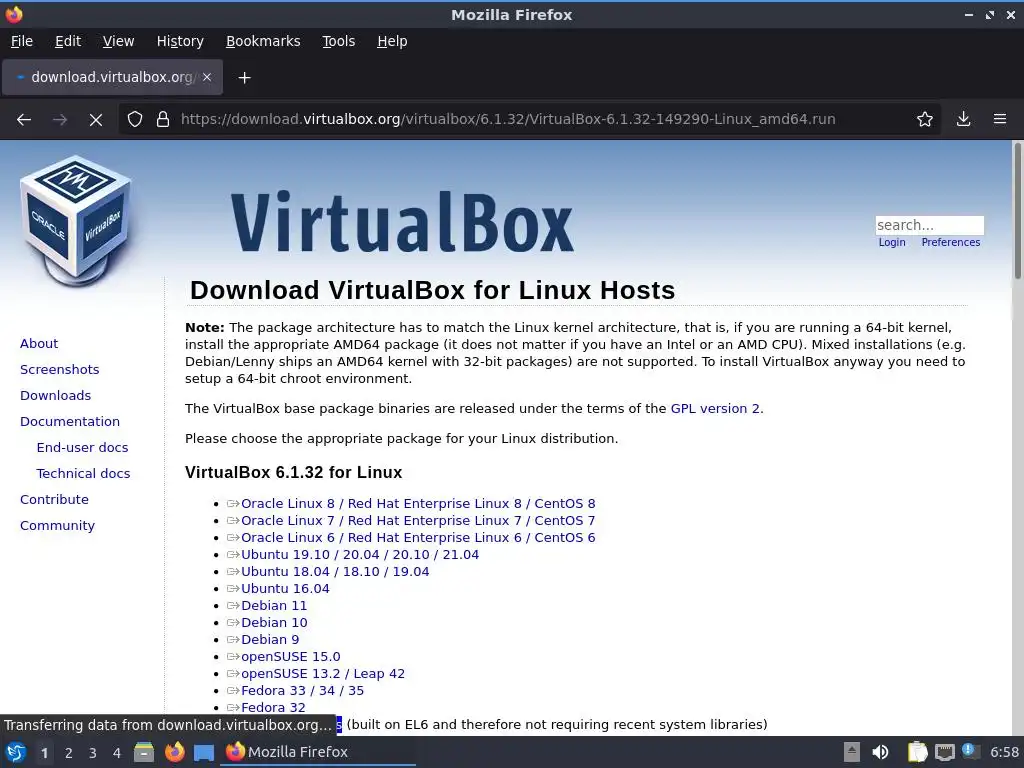
Task: Download Oracle Linux 8 / RHEL 8 package
Action: coord(418,504)
